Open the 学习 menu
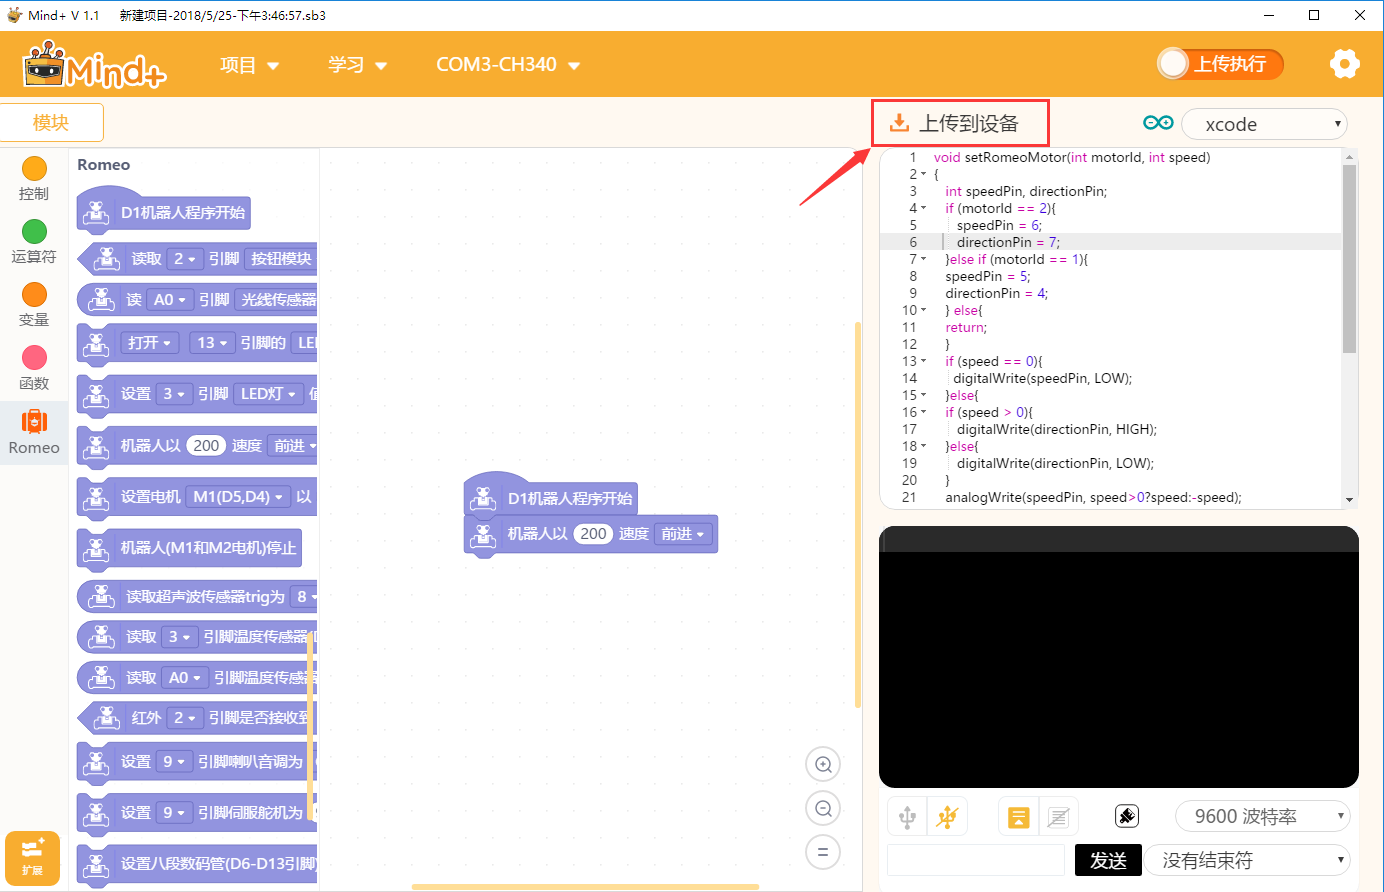The height and width of the screenshot is (892, 1384). click(357, 65)
